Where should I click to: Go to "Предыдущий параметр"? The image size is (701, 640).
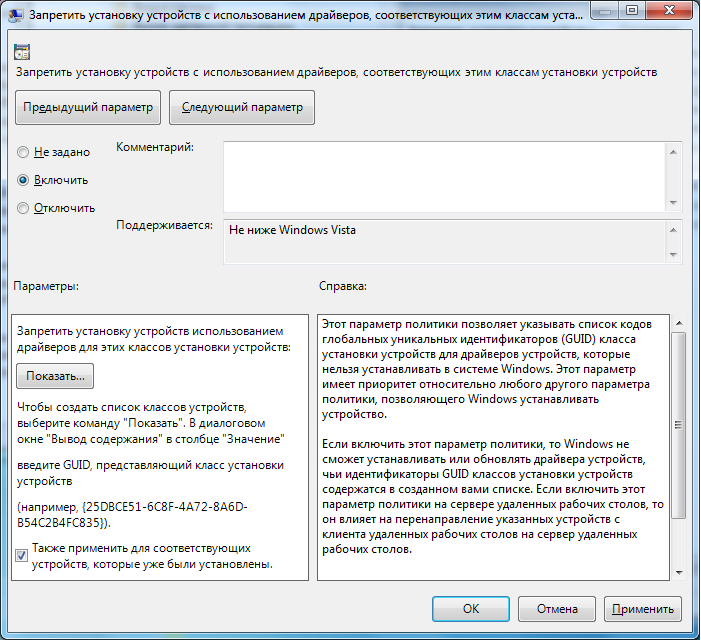pyautogui.click(x=88, y=107)
